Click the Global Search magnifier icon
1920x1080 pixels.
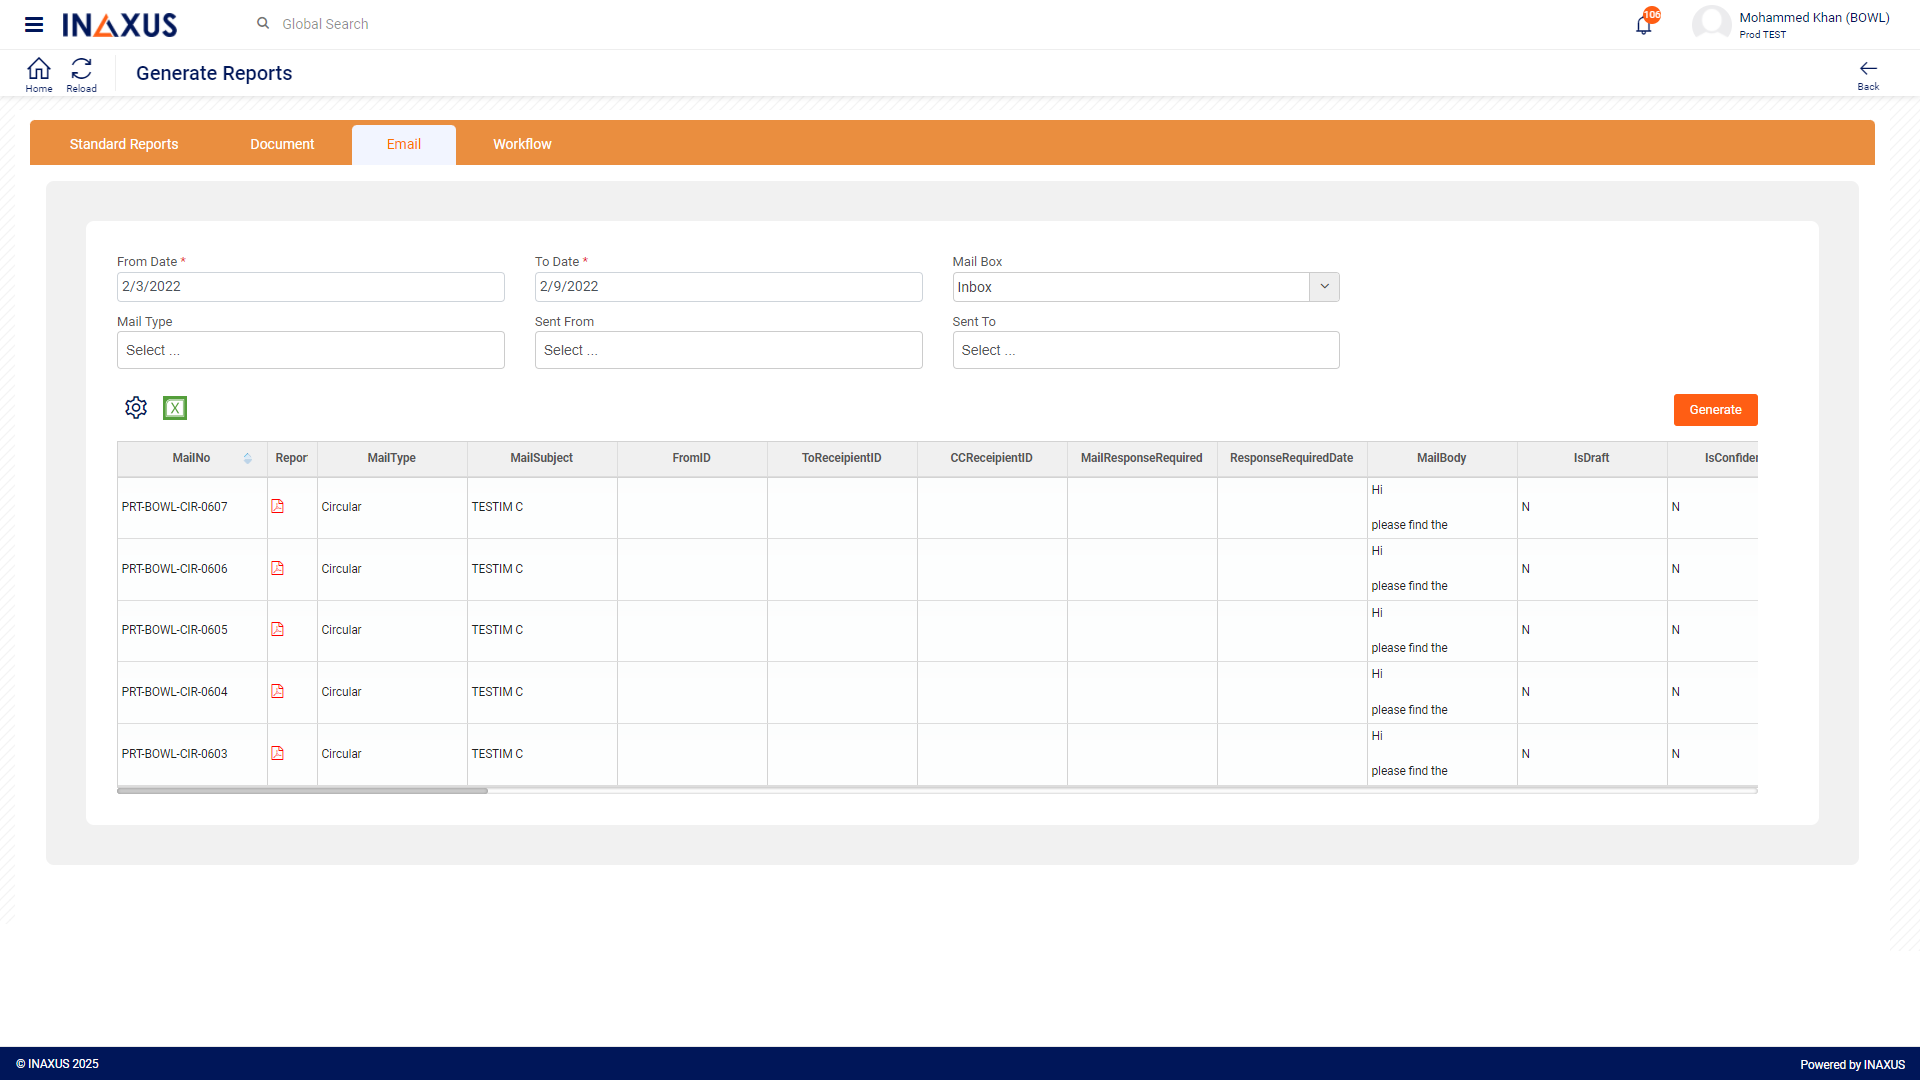(x=262, y=23)
